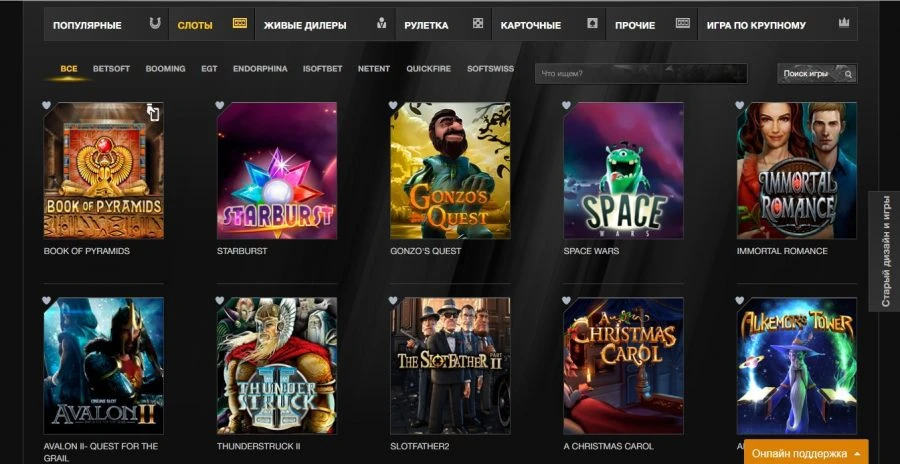Click the magnifier icon in Поиск игры
Screen dimensions: 900x464
click(849, 74)
